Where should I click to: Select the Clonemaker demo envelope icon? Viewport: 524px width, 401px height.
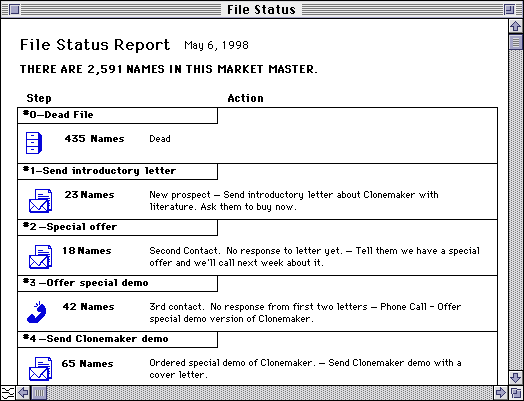[40, 369]
